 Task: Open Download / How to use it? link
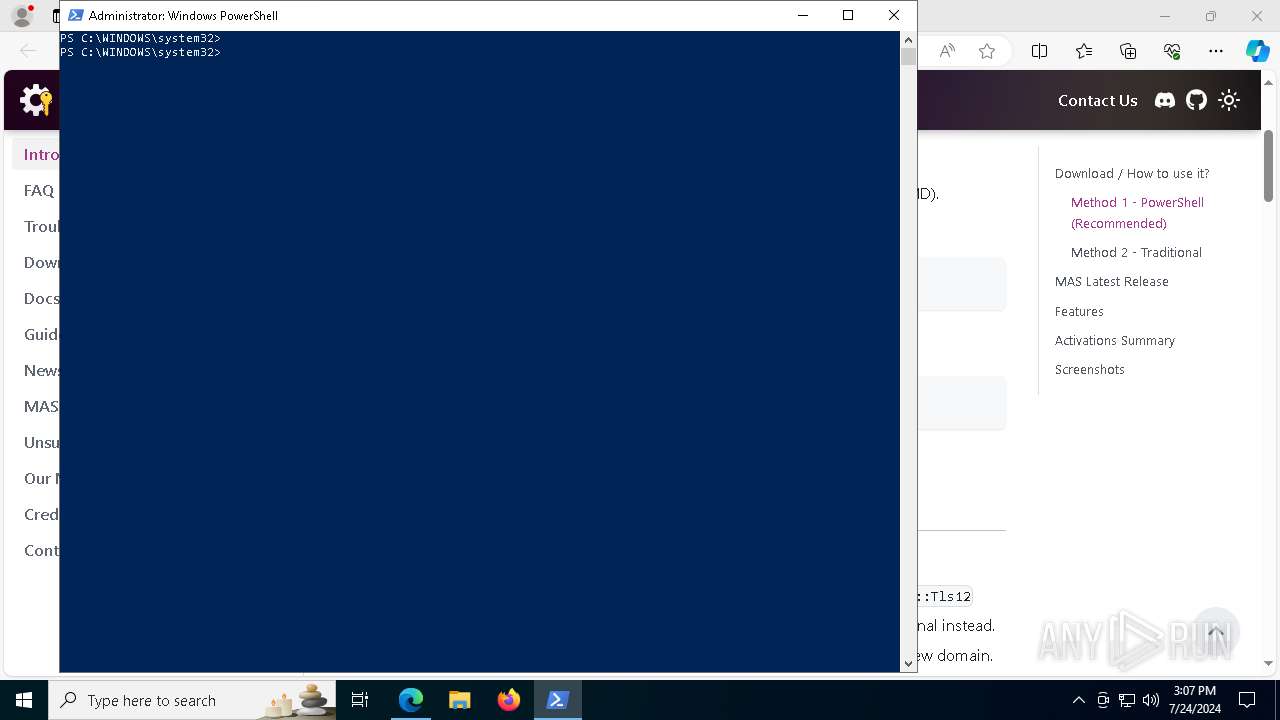click(x=1132, y=173)
